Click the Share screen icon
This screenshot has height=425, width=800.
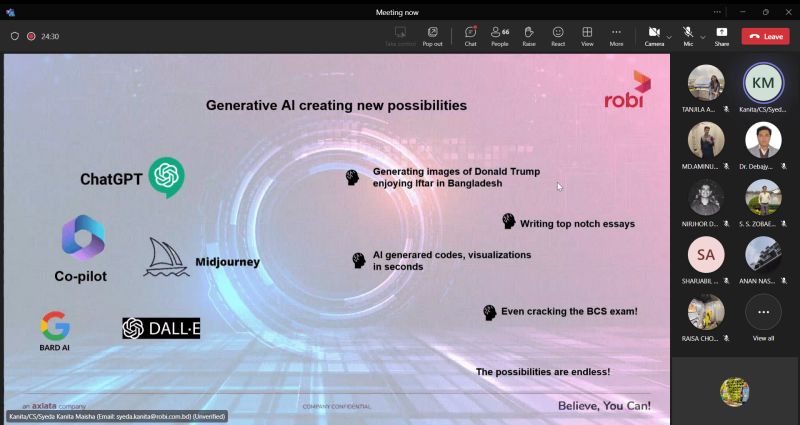(x=721, y=36)
